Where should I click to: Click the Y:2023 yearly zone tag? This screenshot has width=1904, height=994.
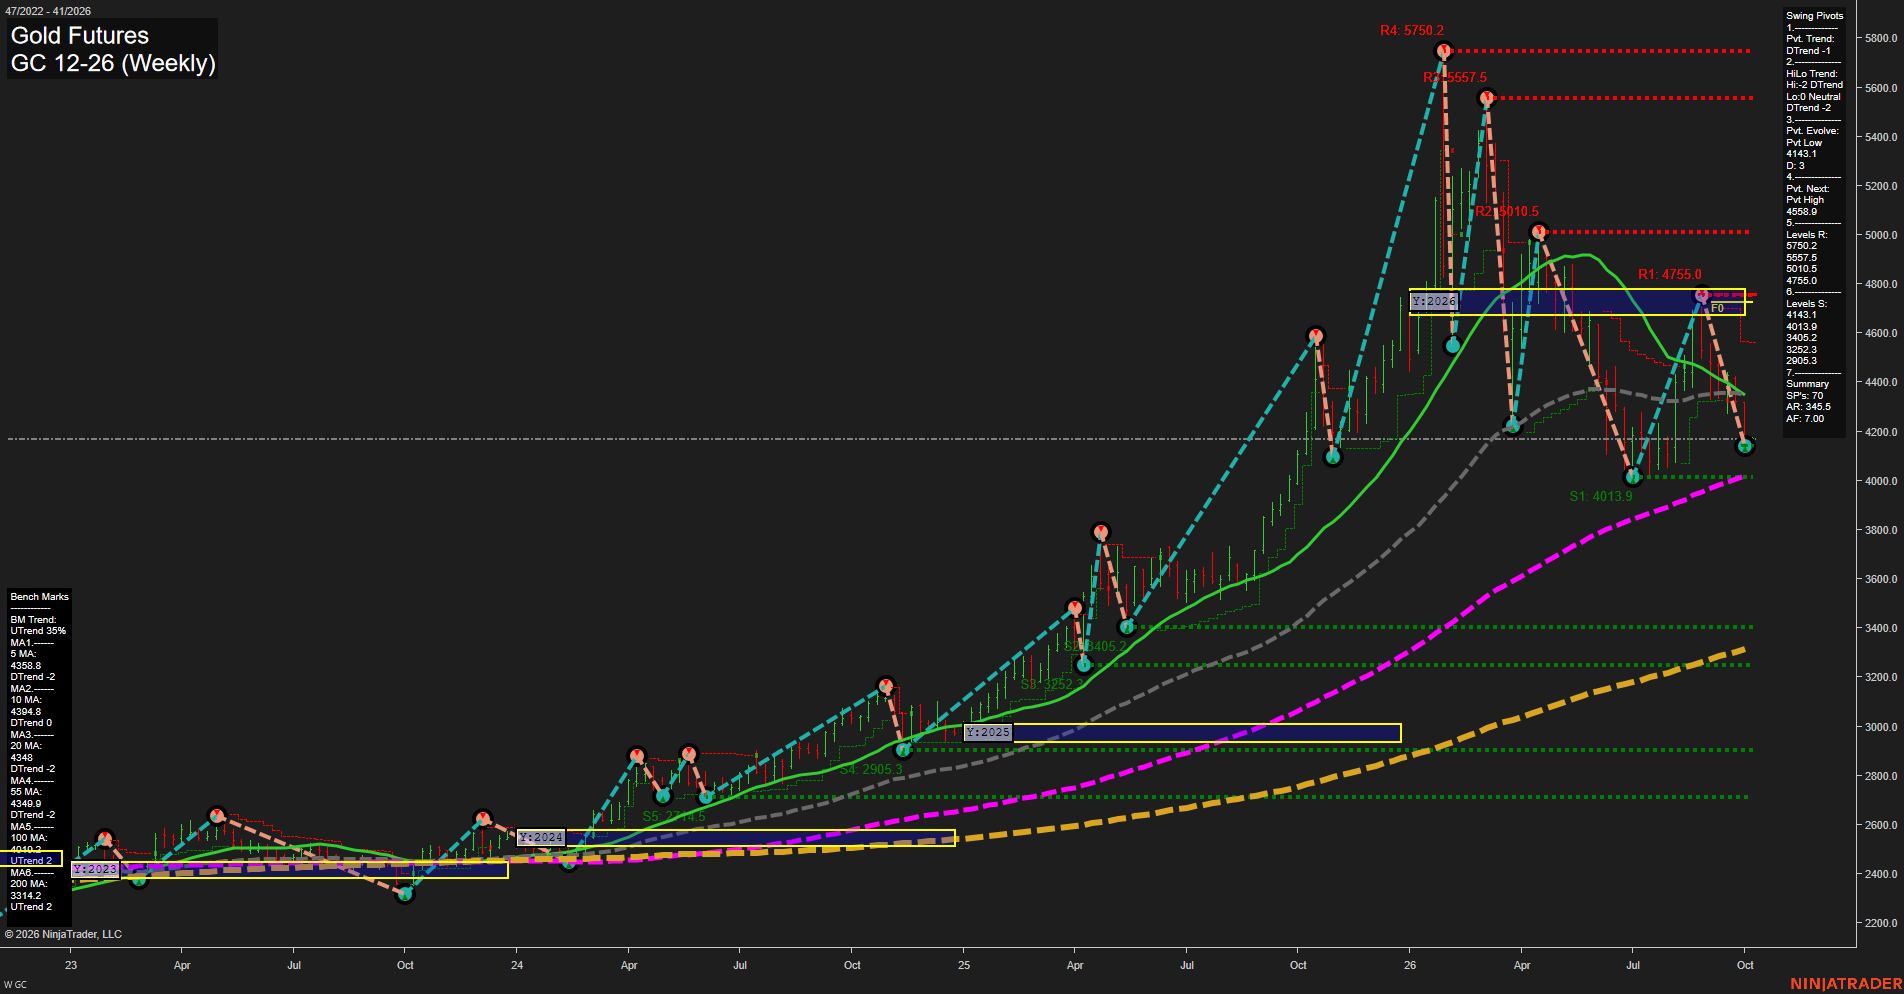(95, 869)
